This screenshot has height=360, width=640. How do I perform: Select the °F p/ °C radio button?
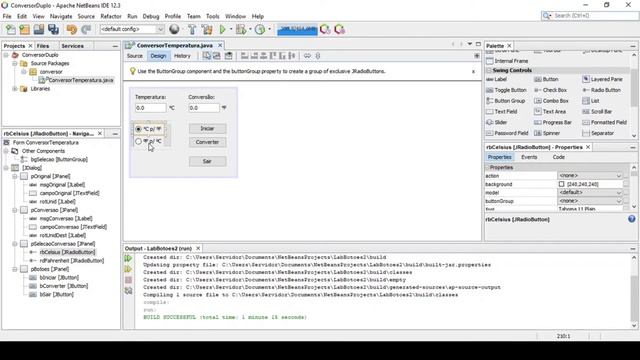(x=148, y=141)
